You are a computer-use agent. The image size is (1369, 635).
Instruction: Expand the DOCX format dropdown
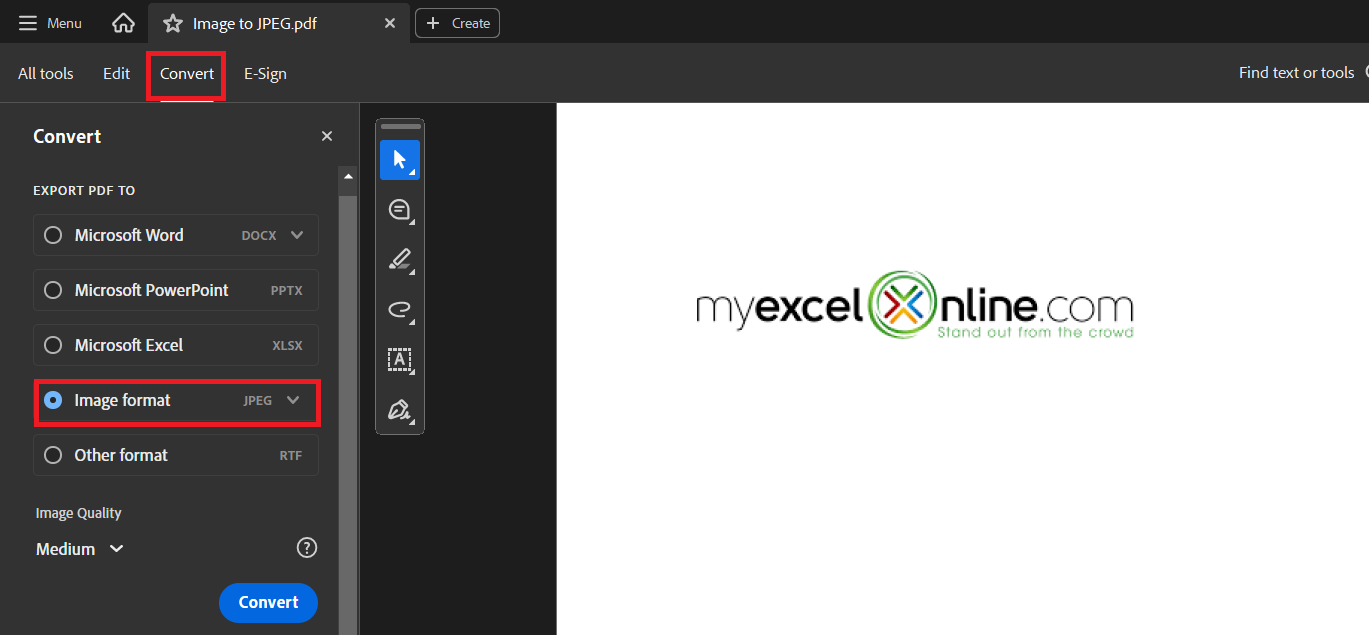click(297, 235)
